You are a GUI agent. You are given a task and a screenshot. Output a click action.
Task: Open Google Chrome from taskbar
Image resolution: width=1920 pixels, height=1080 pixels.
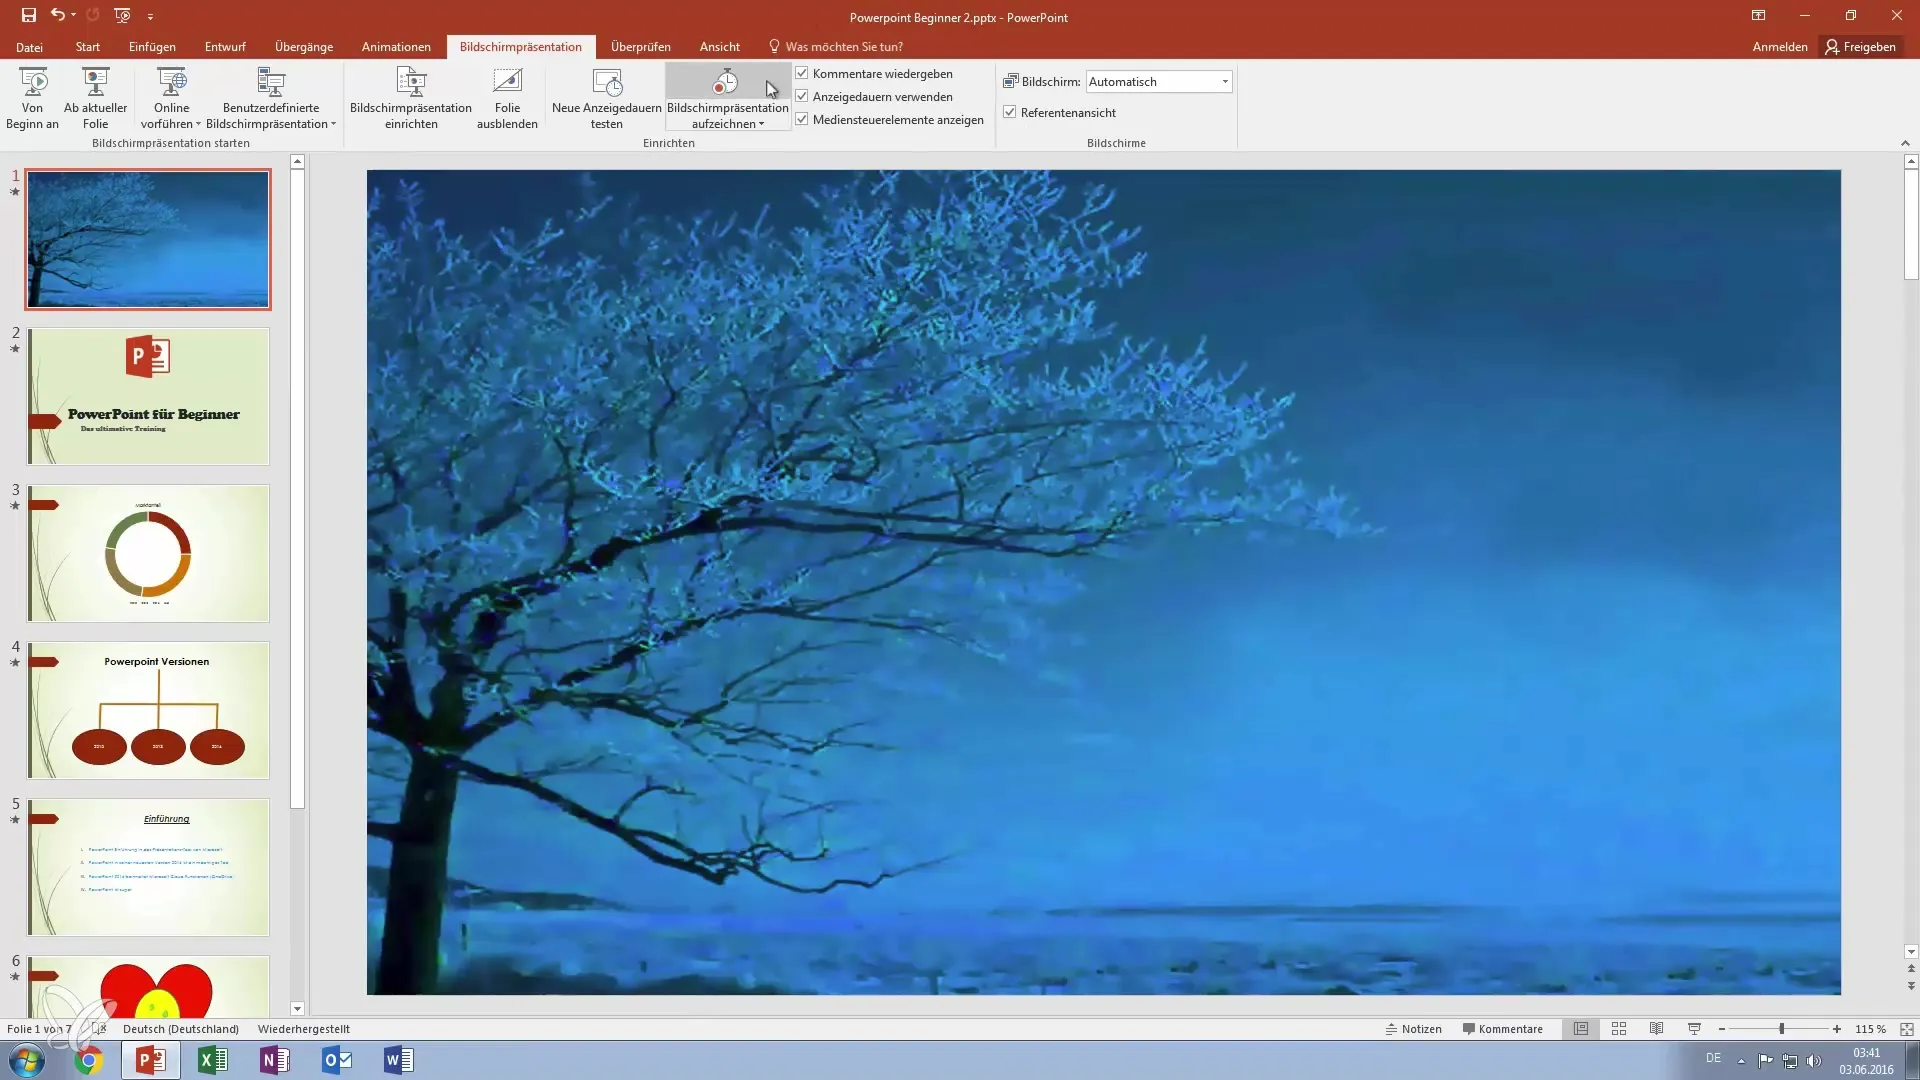coord(89,1060)
